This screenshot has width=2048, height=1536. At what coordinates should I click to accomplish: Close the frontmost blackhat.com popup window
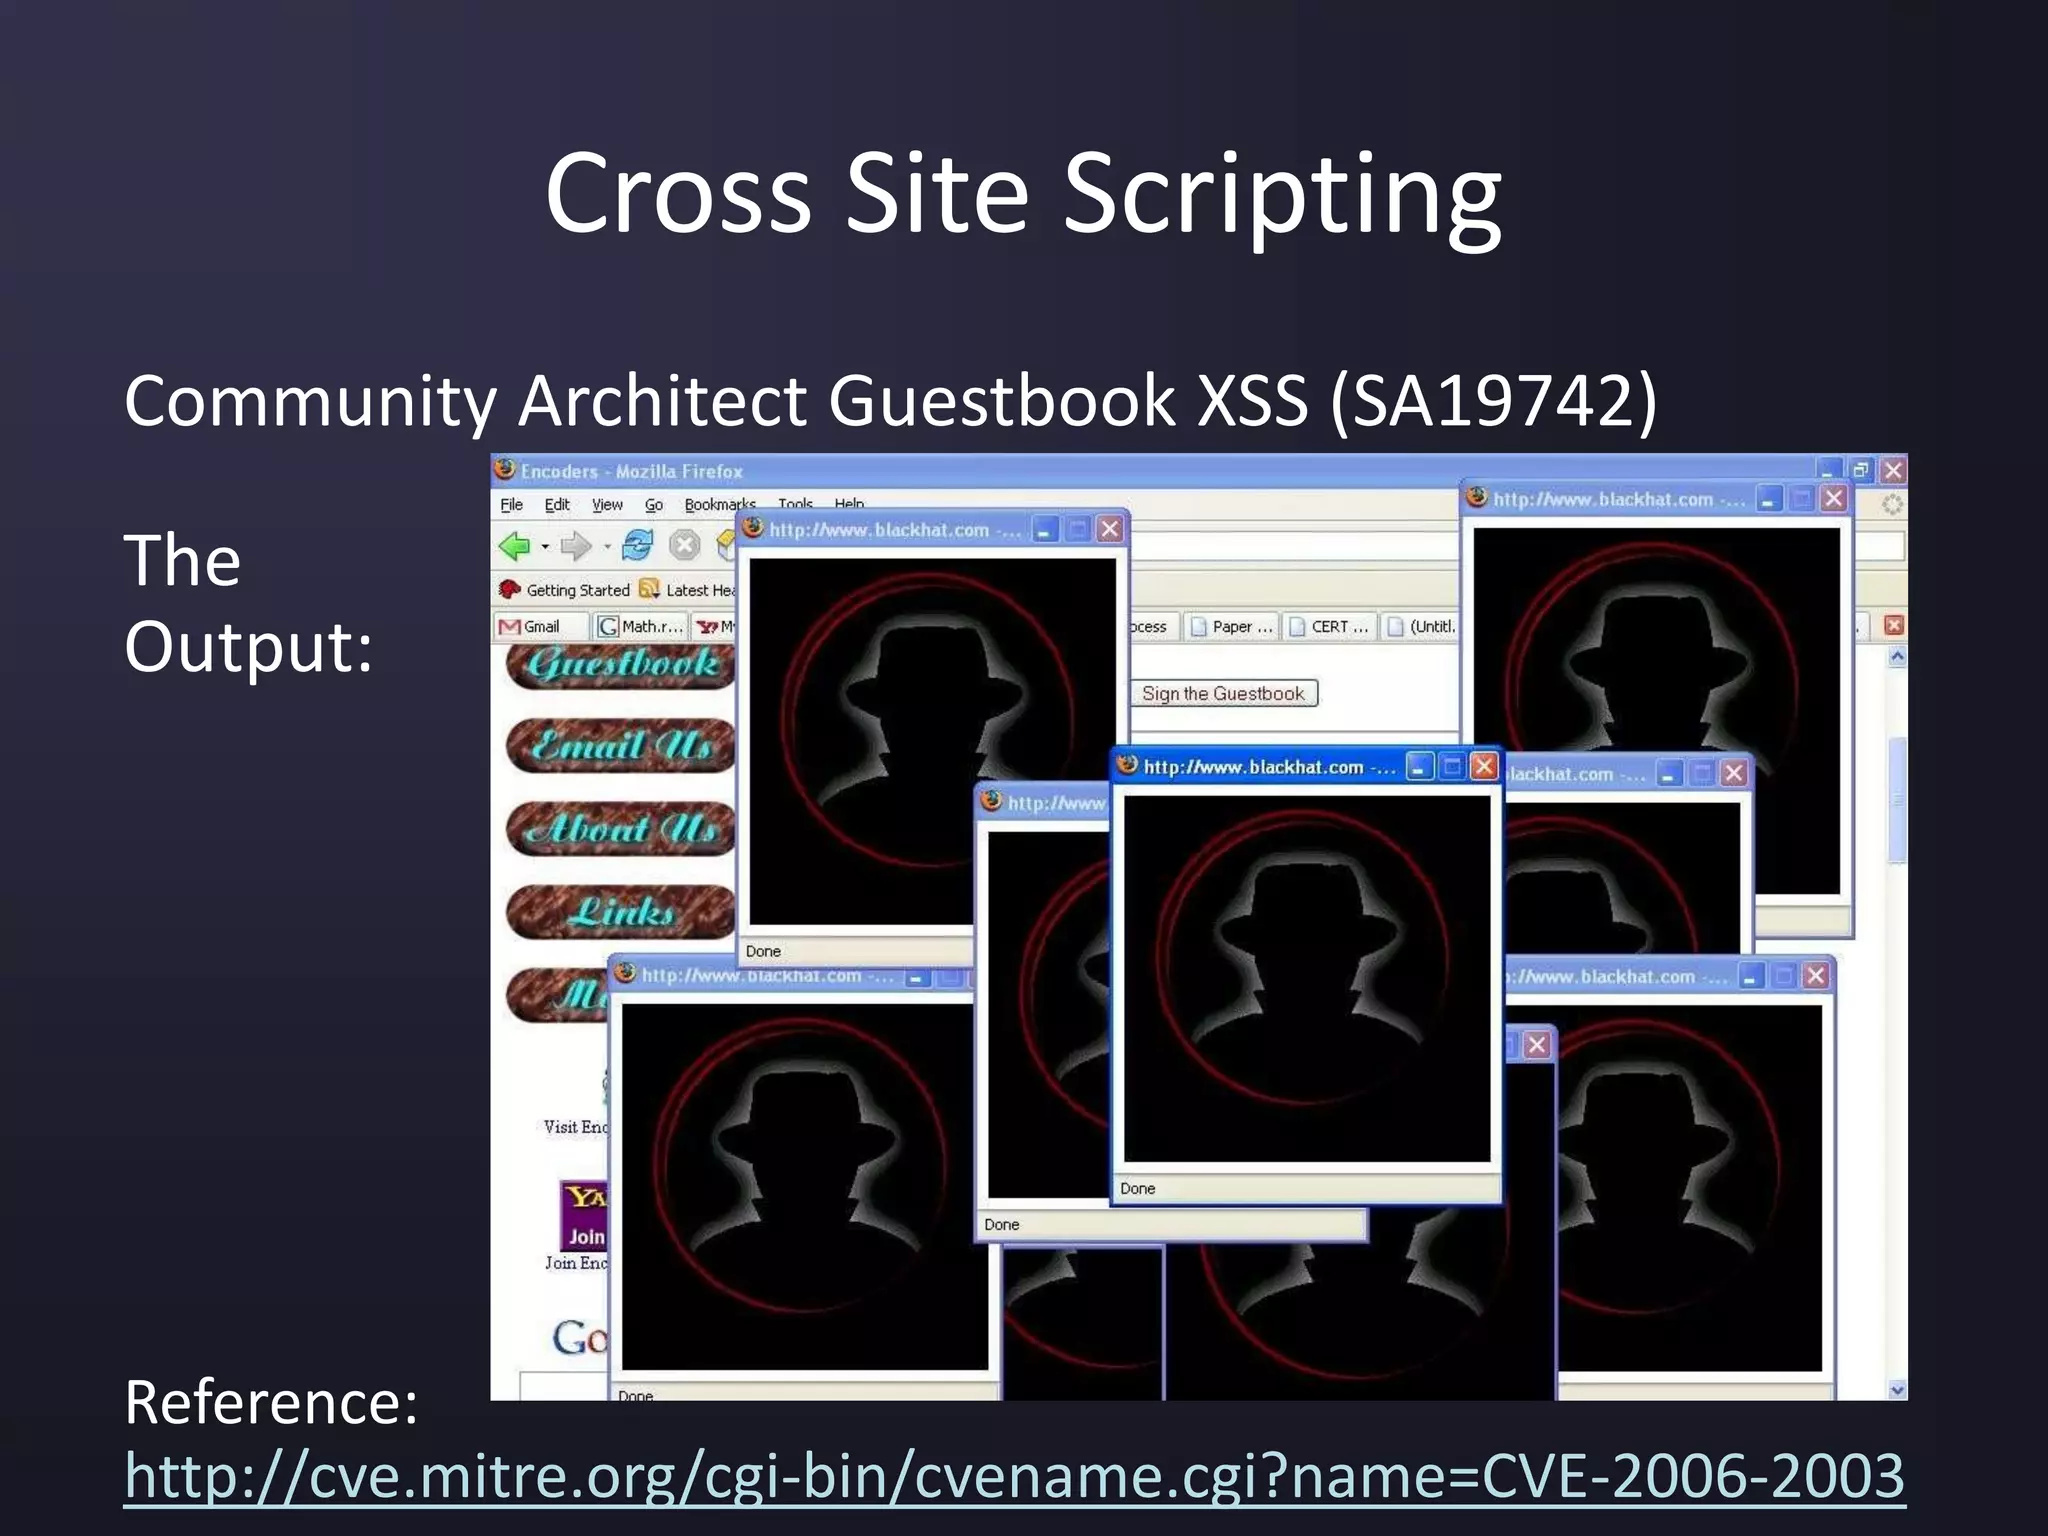click(x=1484, y=767)
